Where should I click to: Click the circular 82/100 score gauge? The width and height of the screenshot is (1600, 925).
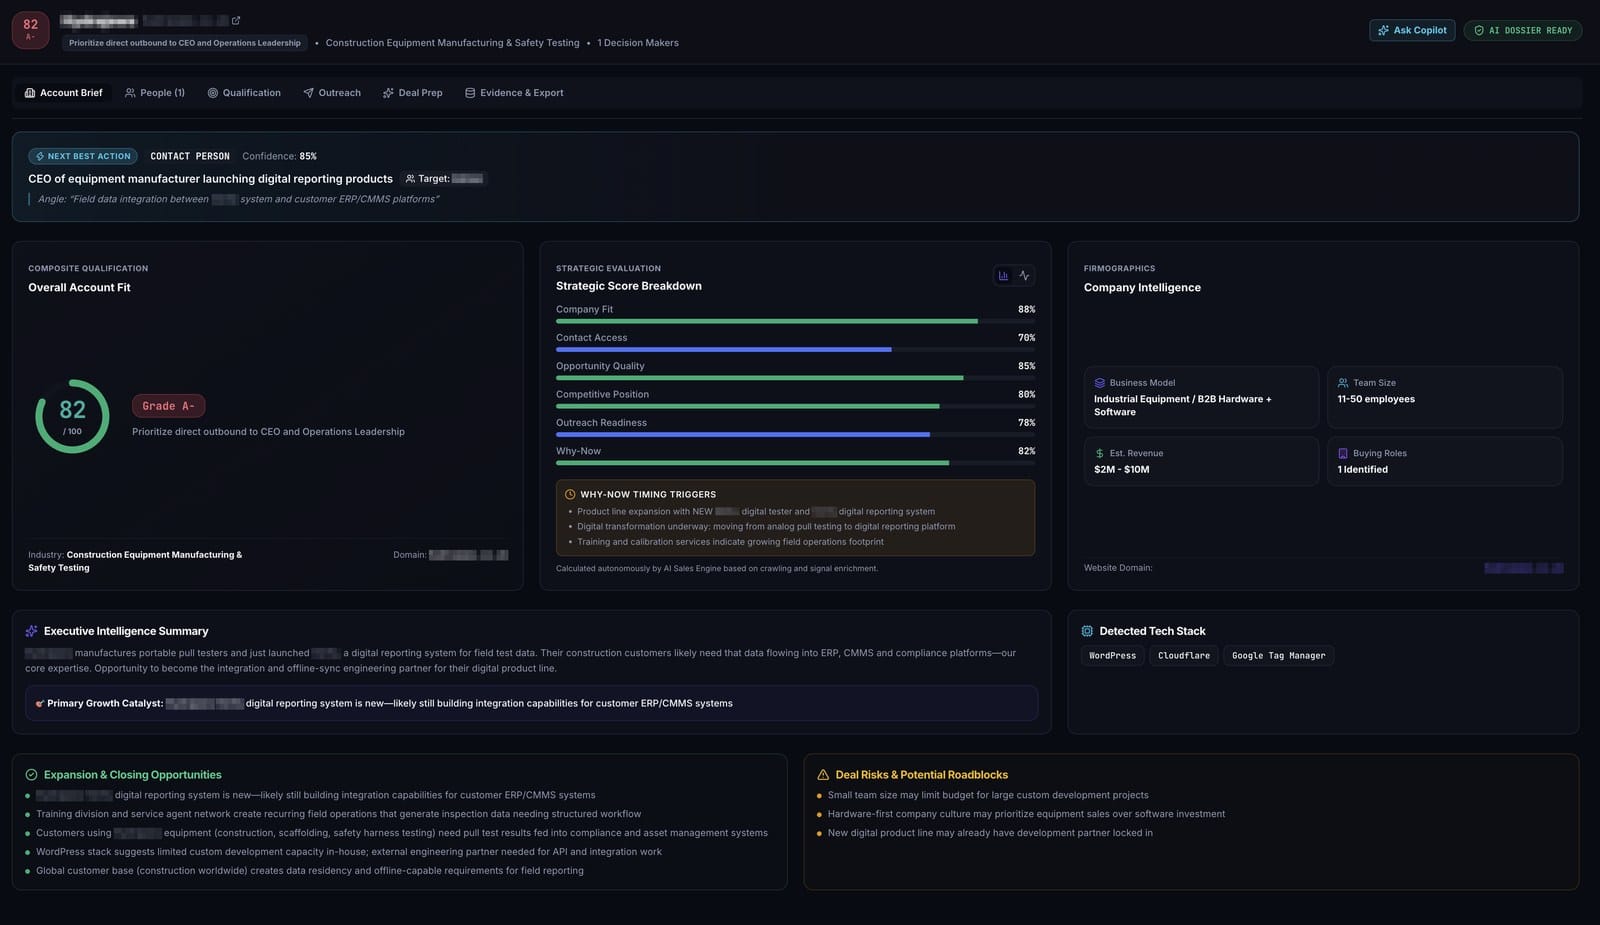72,416
